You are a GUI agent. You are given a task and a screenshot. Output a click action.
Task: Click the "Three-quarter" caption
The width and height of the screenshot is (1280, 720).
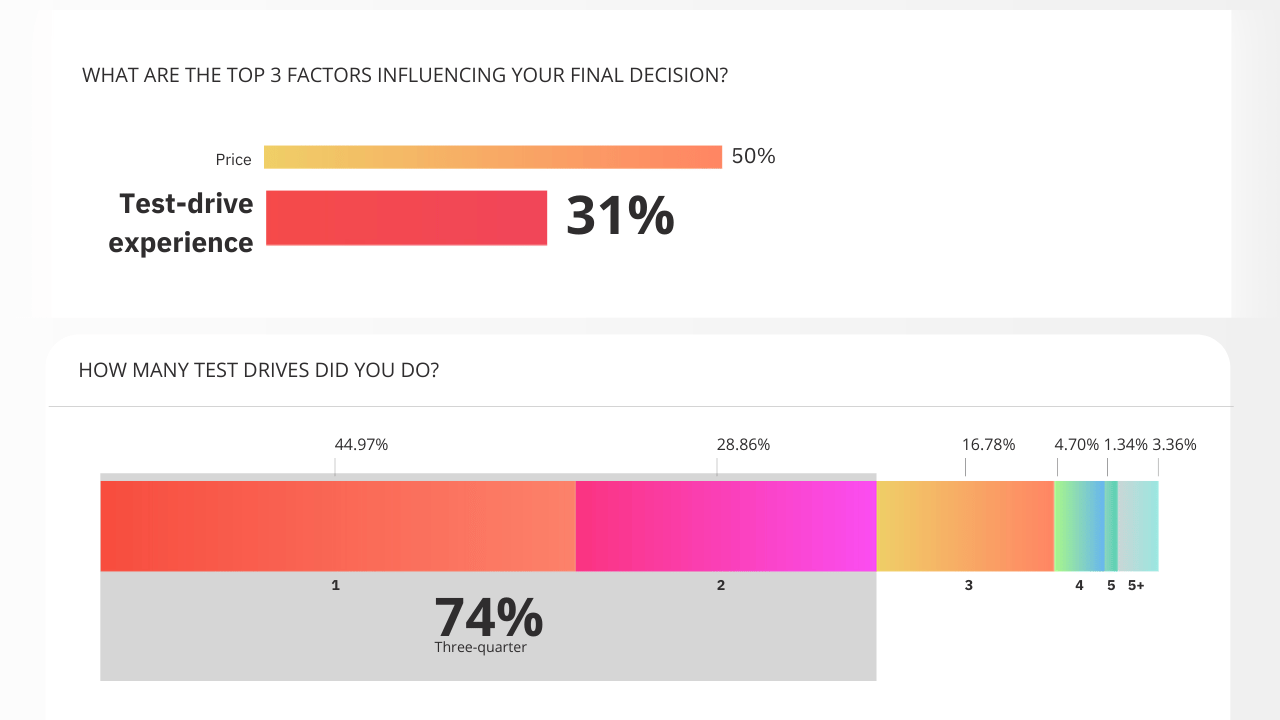(x=480, y=647)
